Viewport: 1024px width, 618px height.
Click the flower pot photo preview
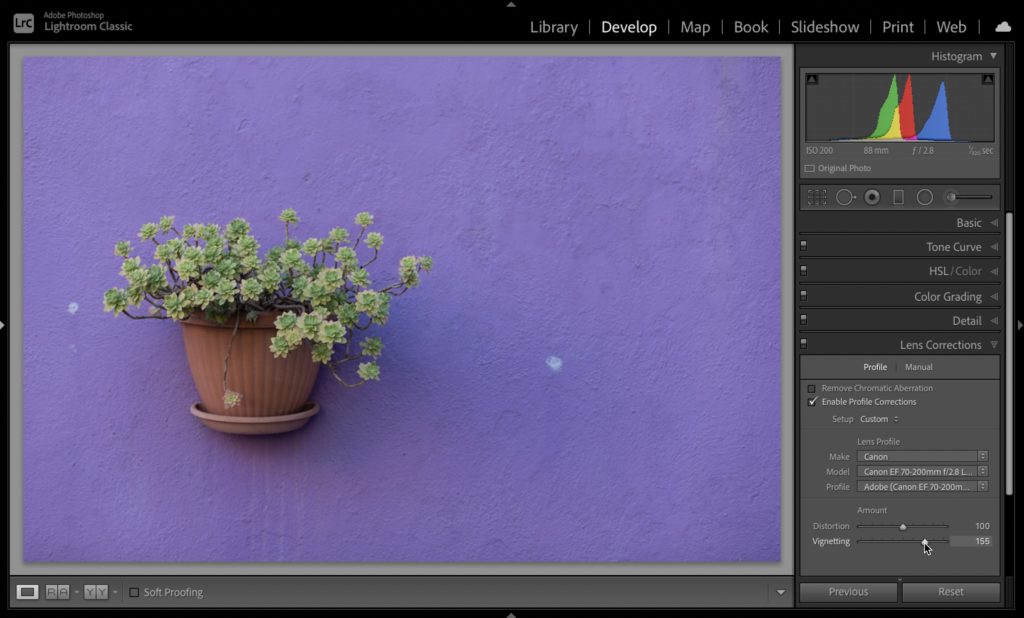[x=402, y=309]
